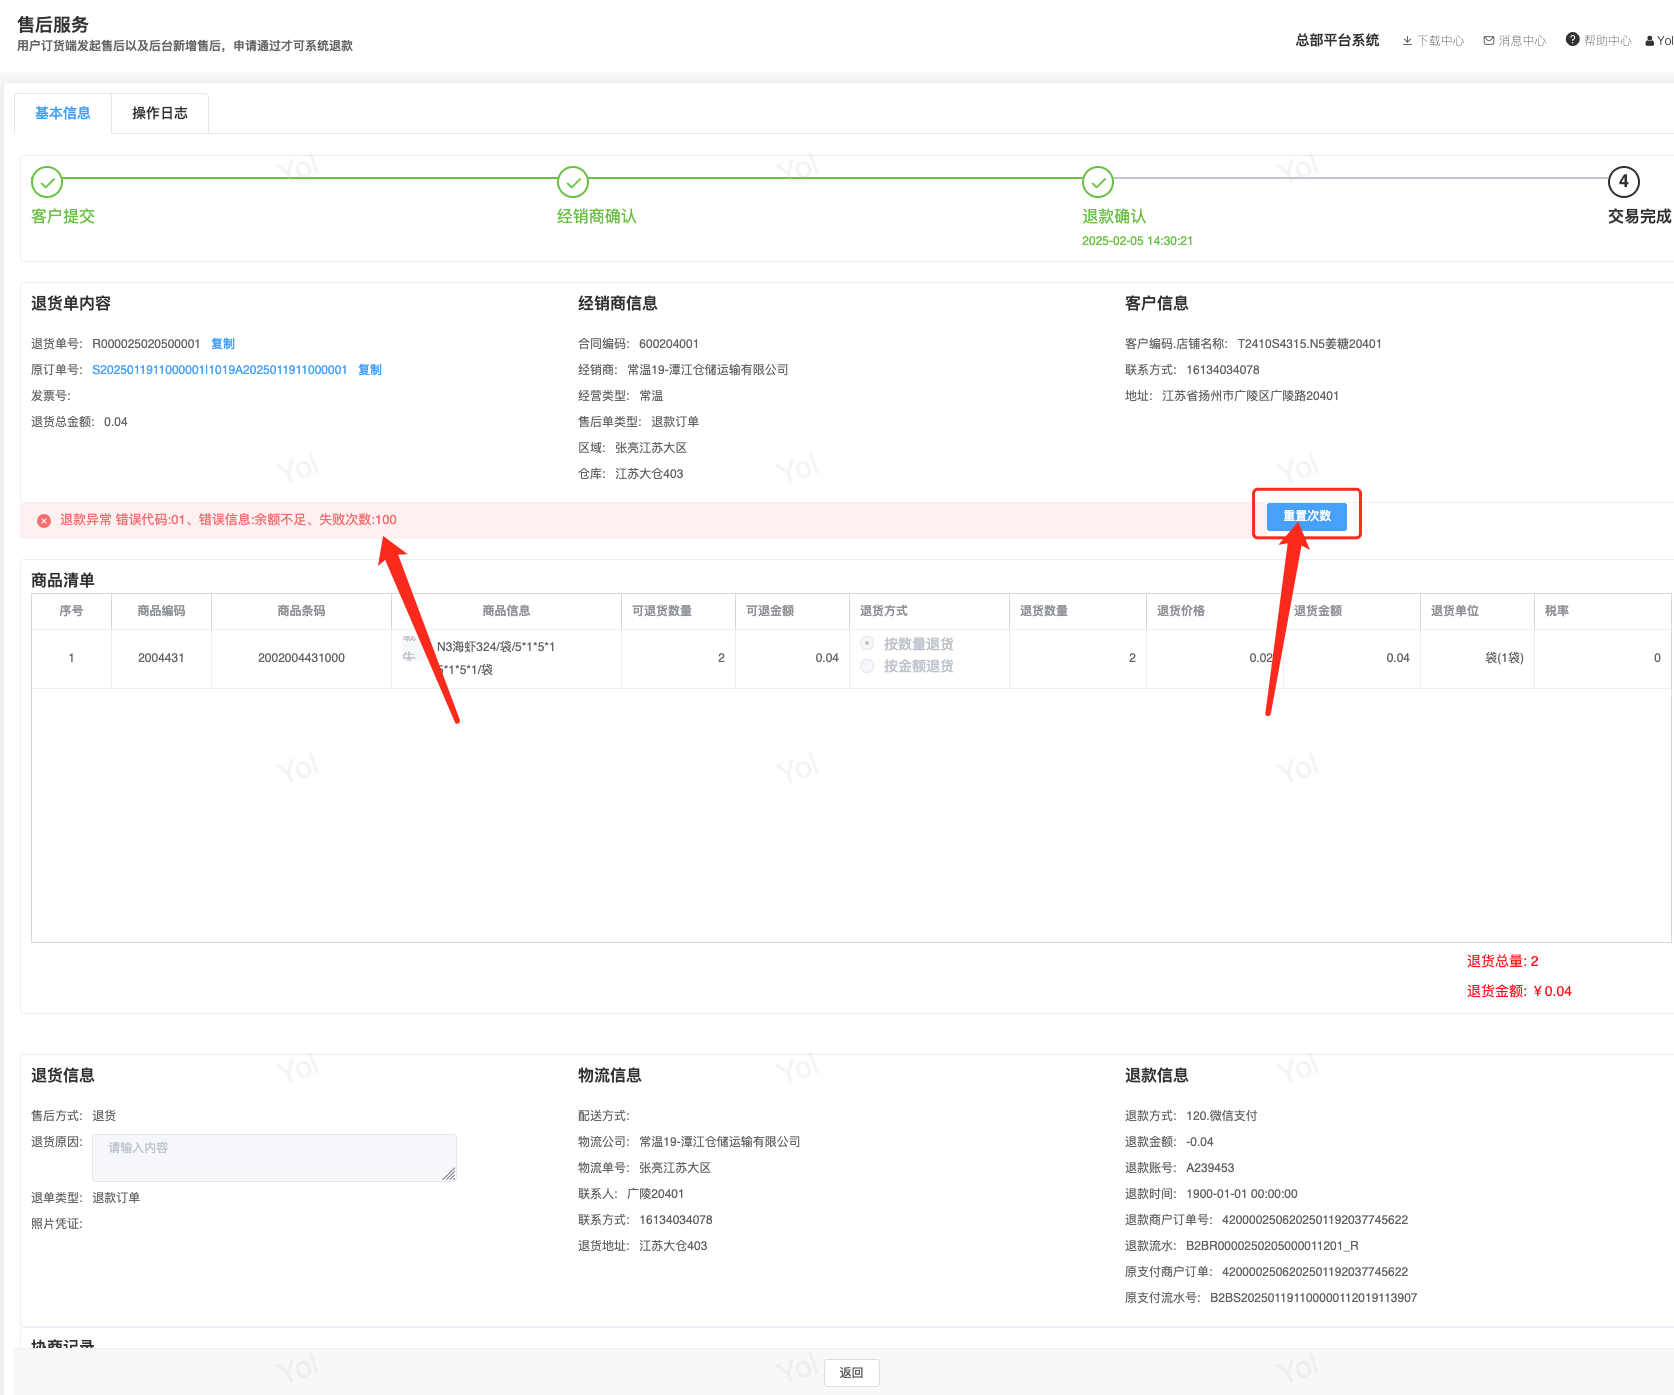Click the product code cell 2004431
The width and height of the screenshot is (1674, 1395).
point(161,658)
